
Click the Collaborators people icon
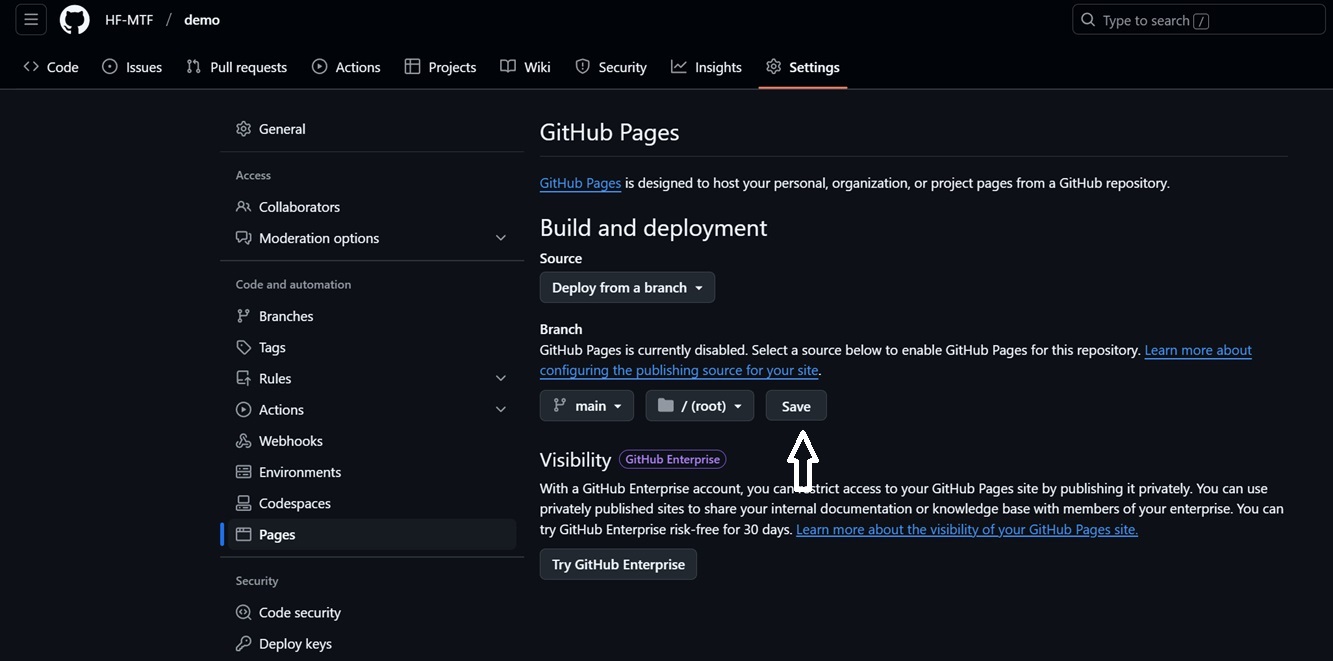coord(243,207)
